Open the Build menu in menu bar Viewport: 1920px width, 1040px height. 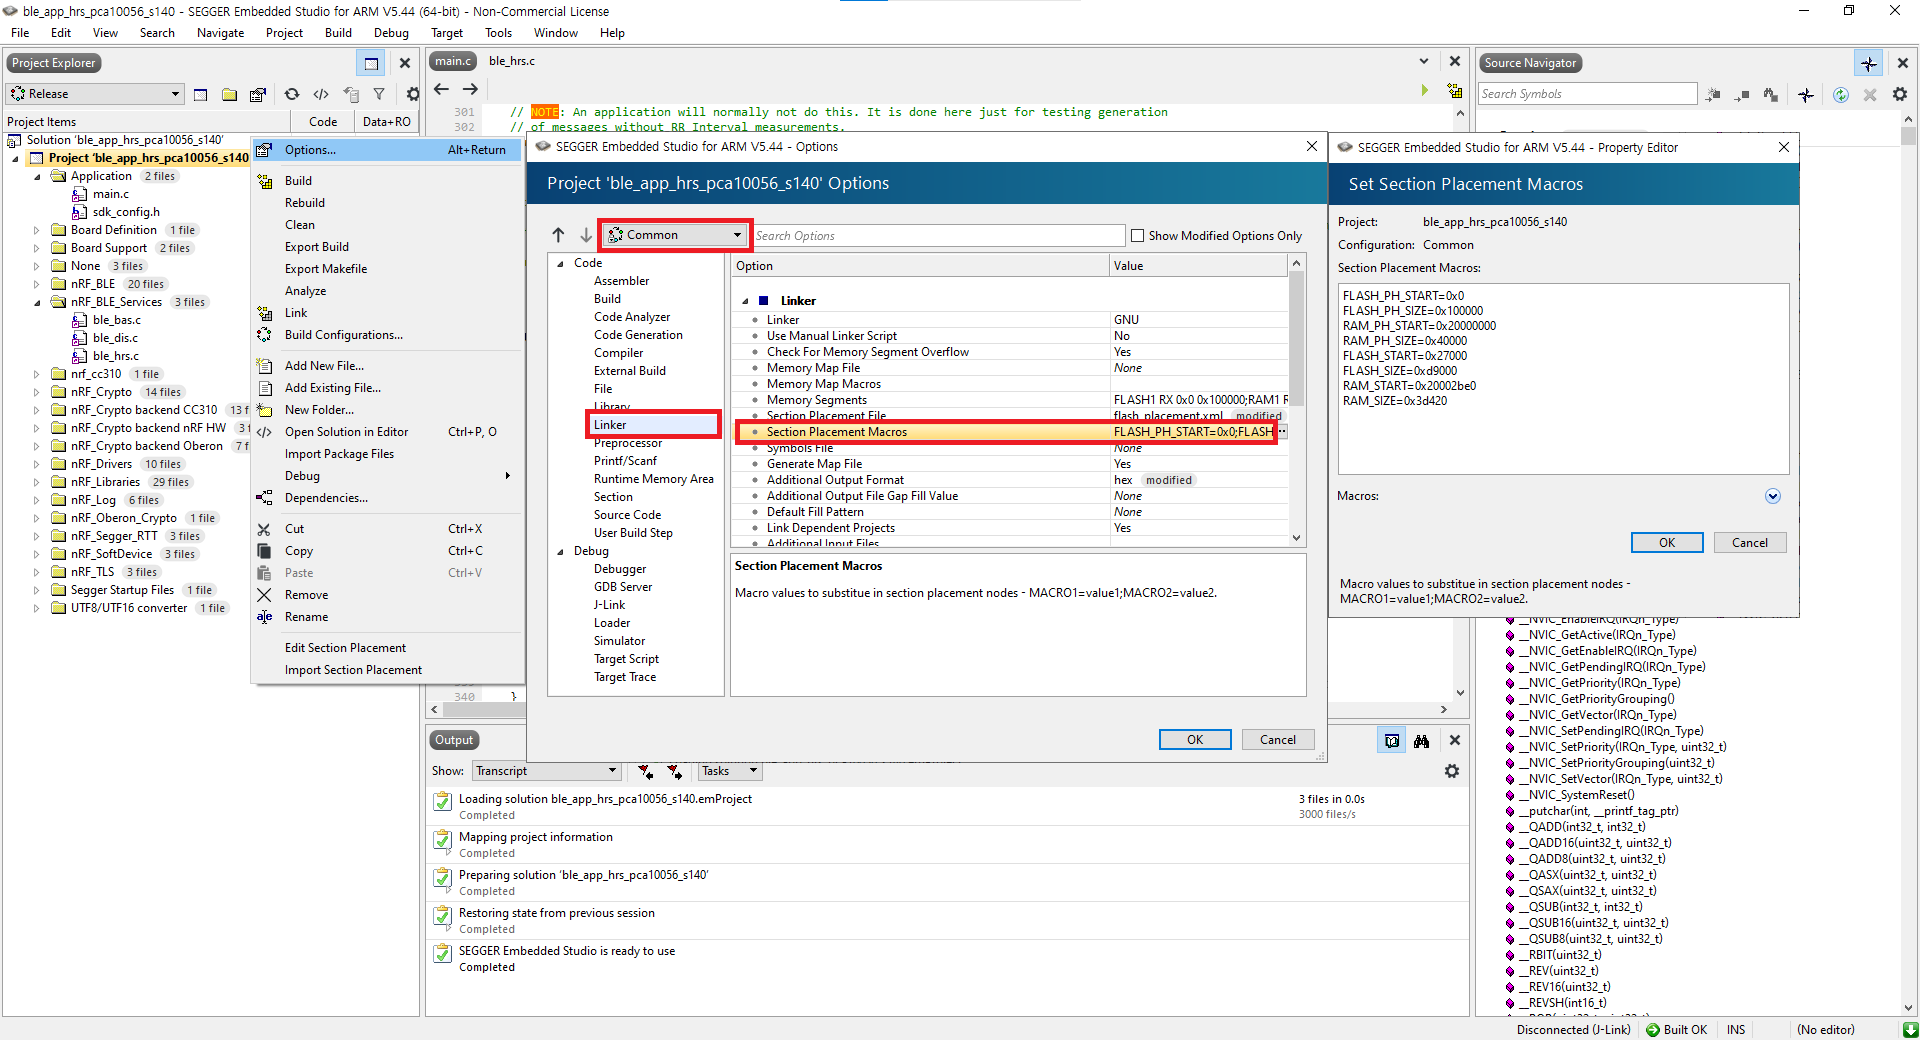pos(338,33)
